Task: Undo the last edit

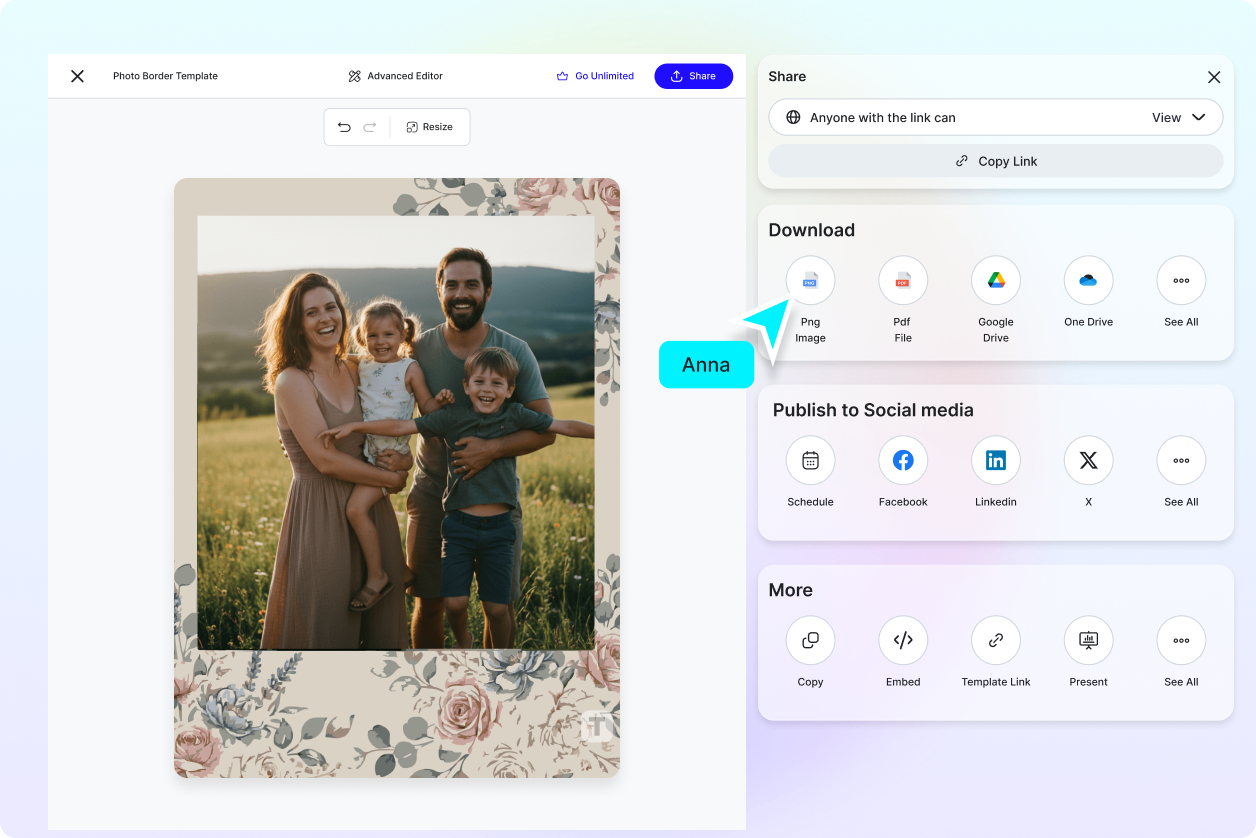Action: (344, 127)
